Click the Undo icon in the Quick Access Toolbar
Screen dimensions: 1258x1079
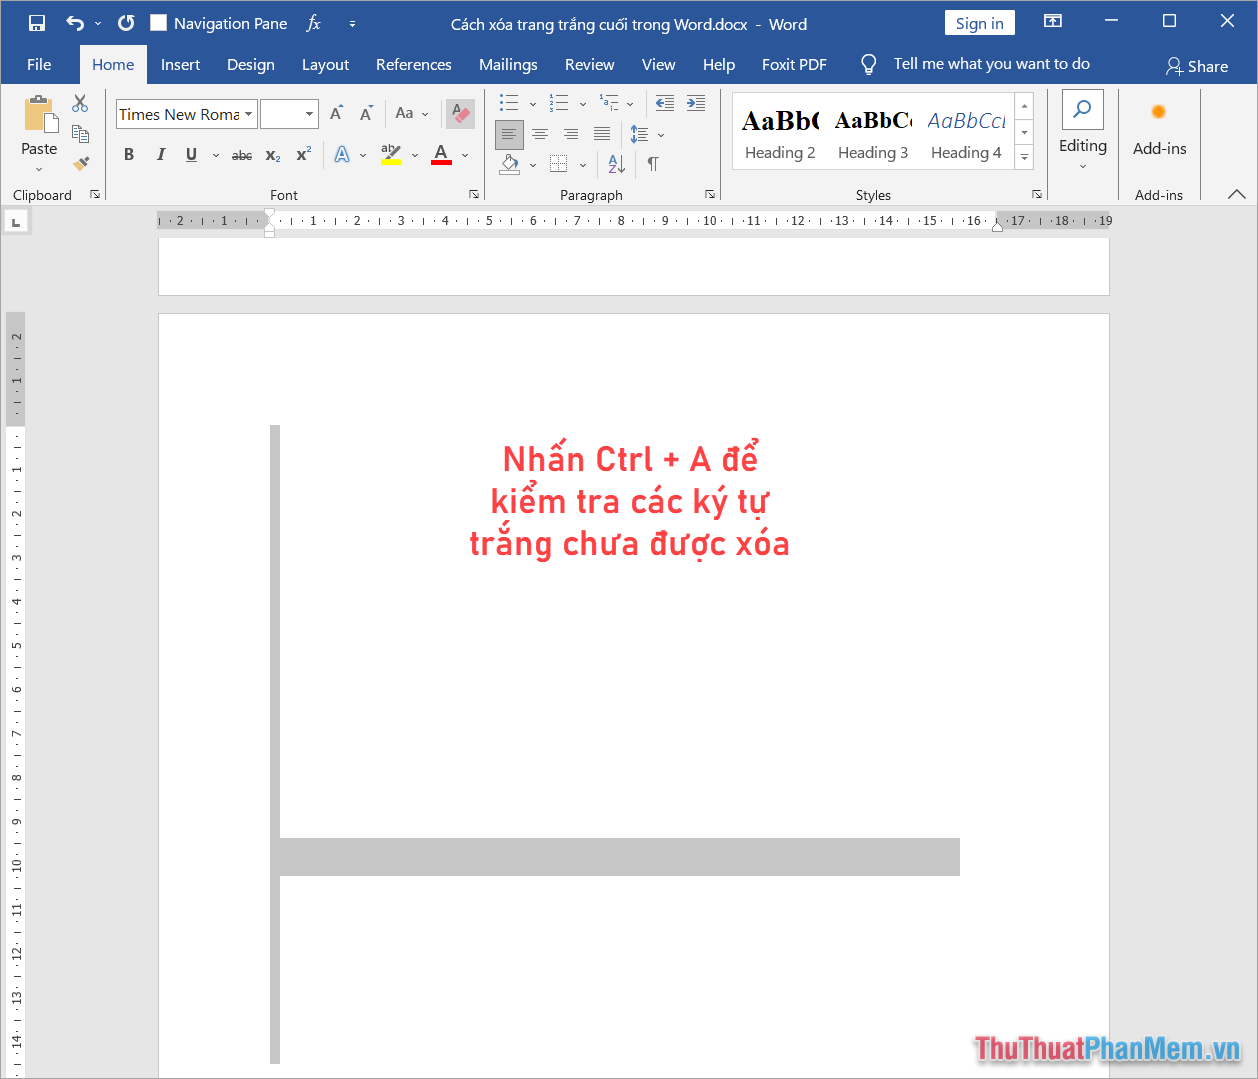pyautogui.click(x=73, y=22)
